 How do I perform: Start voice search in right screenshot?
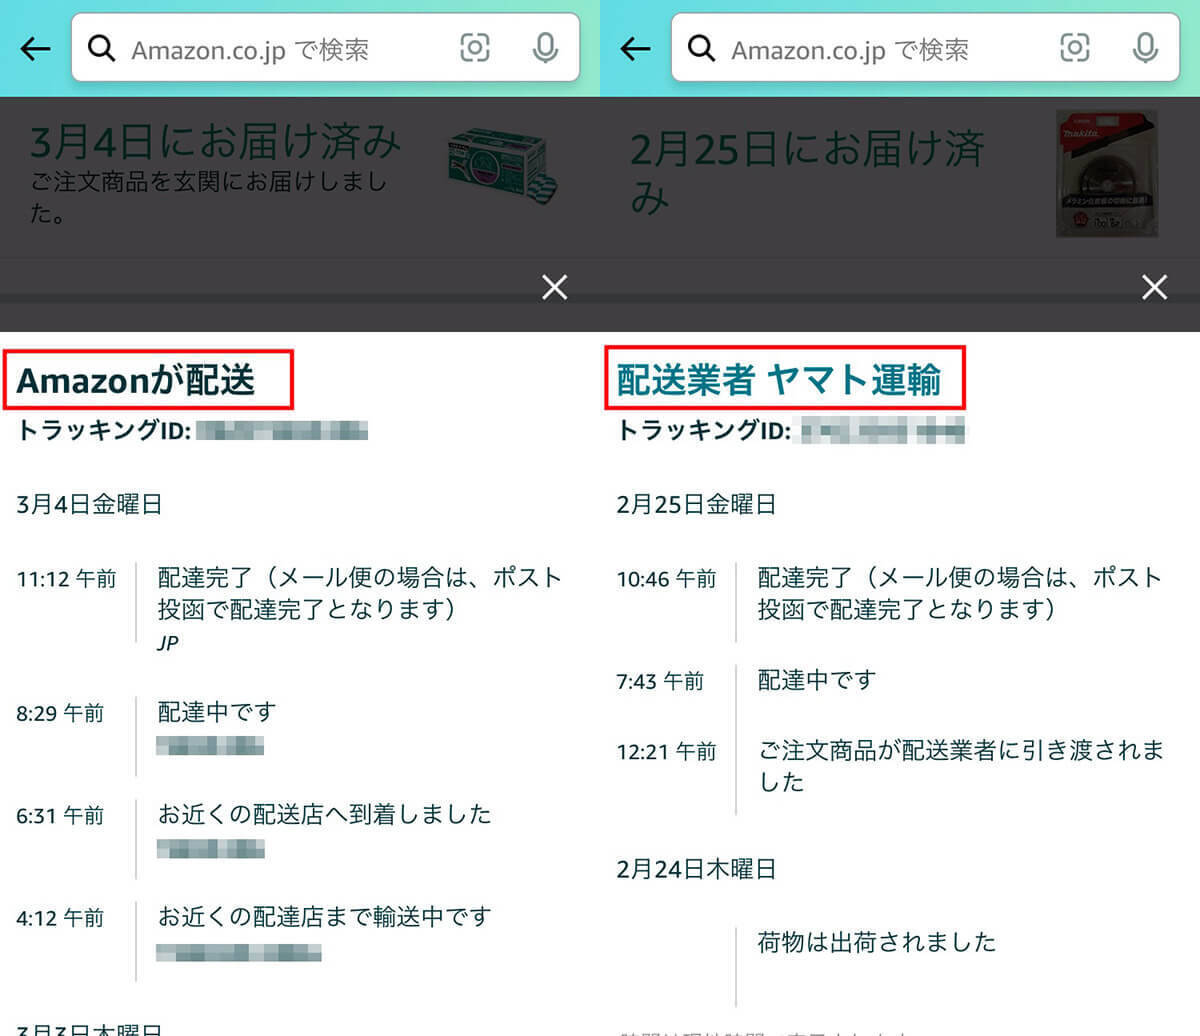click(1145, 48)
